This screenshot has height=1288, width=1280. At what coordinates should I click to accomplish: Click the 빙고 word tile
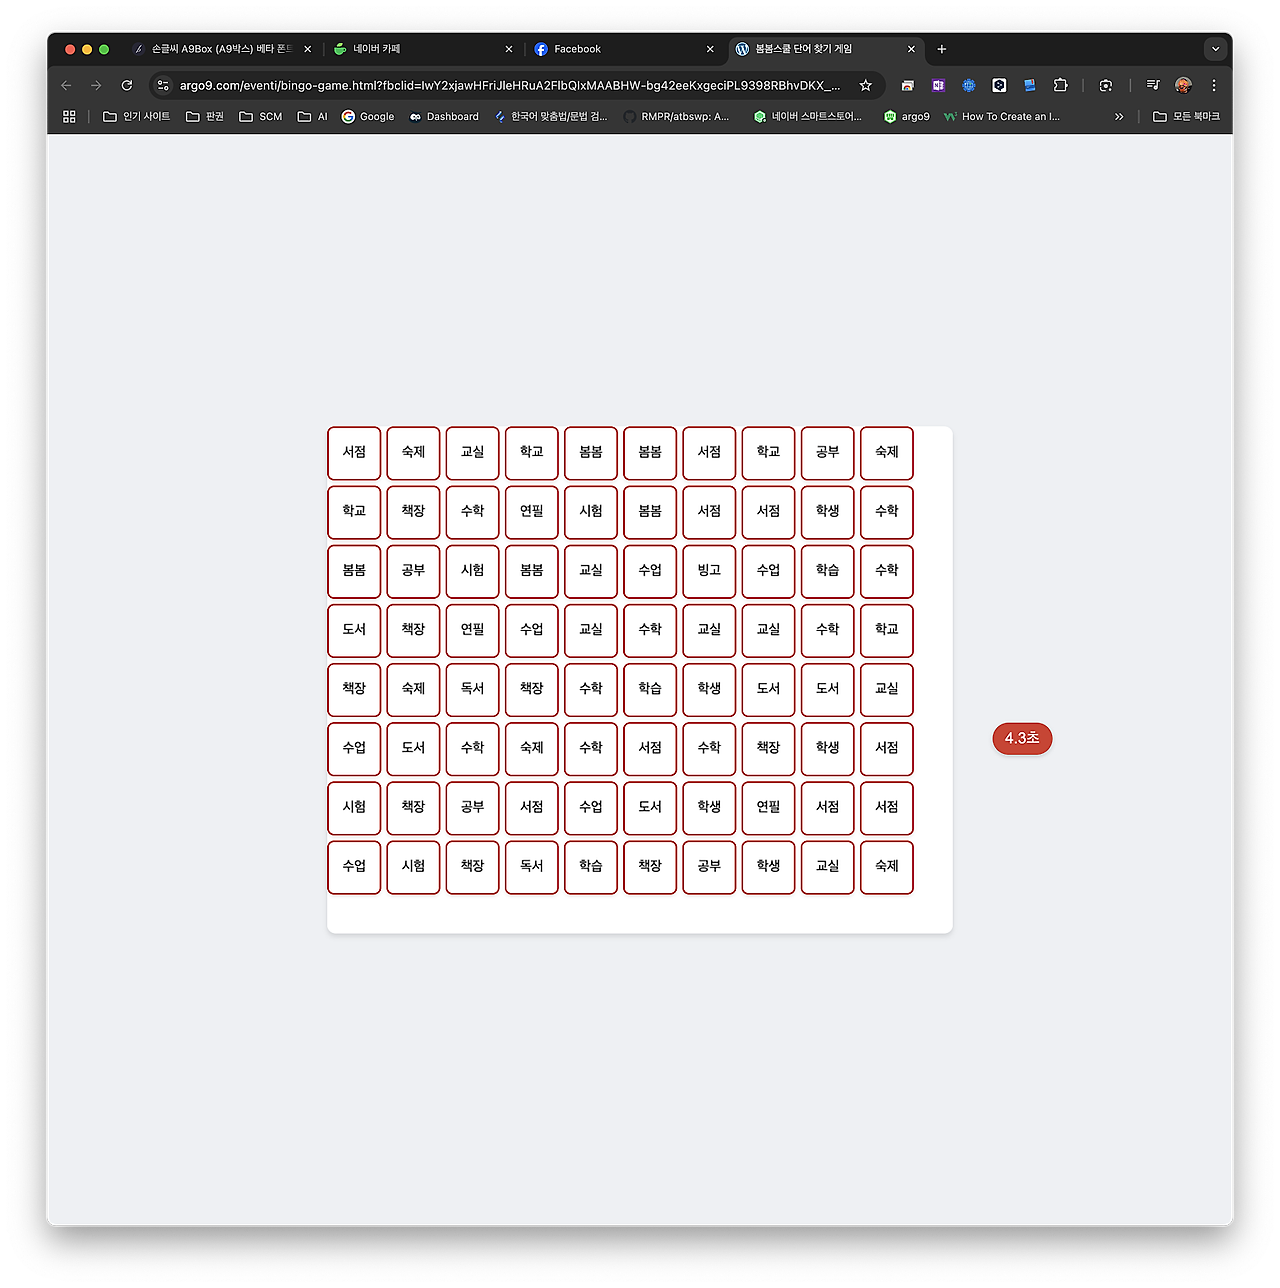[709, 570]
